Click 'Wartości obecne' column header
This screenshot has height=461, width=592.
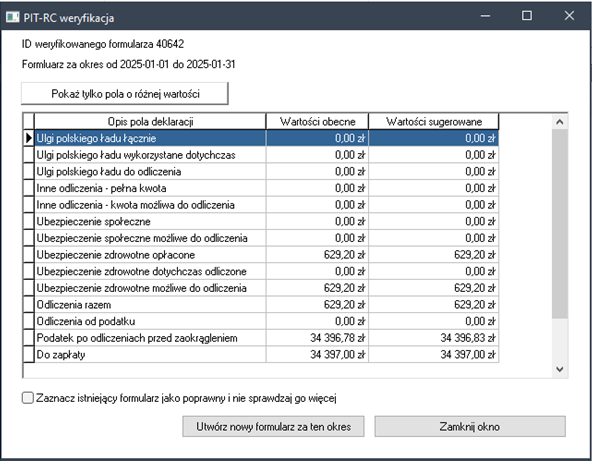[x=317, y=122]
